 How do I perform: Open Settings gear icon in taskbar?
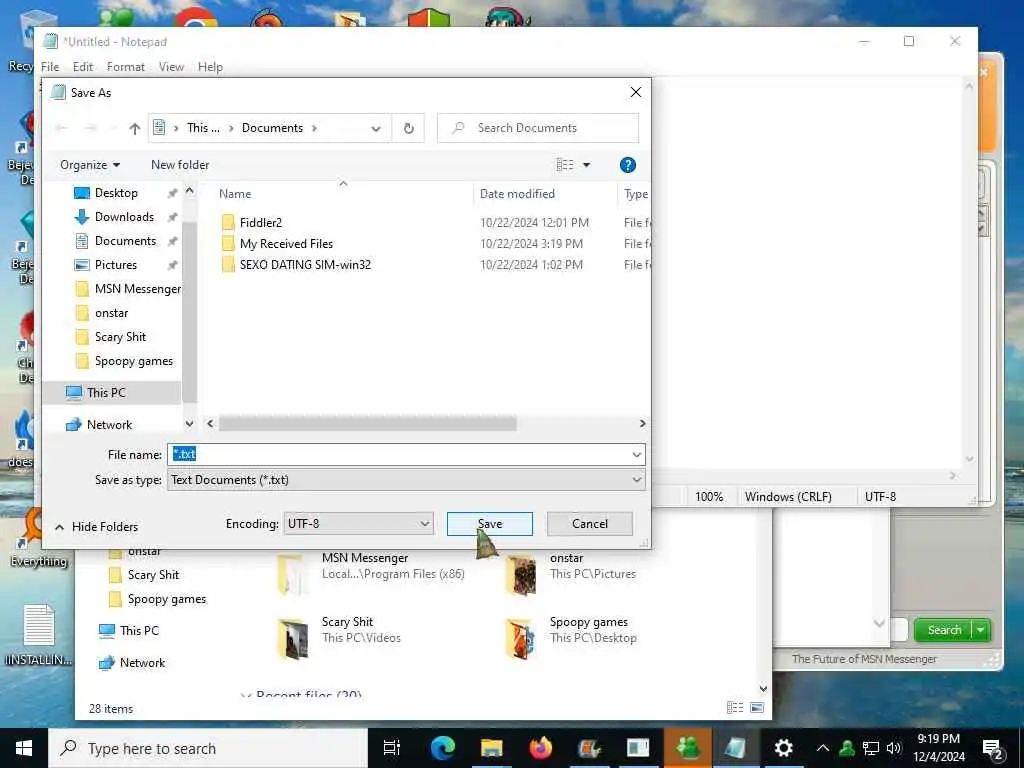(784, 748)
